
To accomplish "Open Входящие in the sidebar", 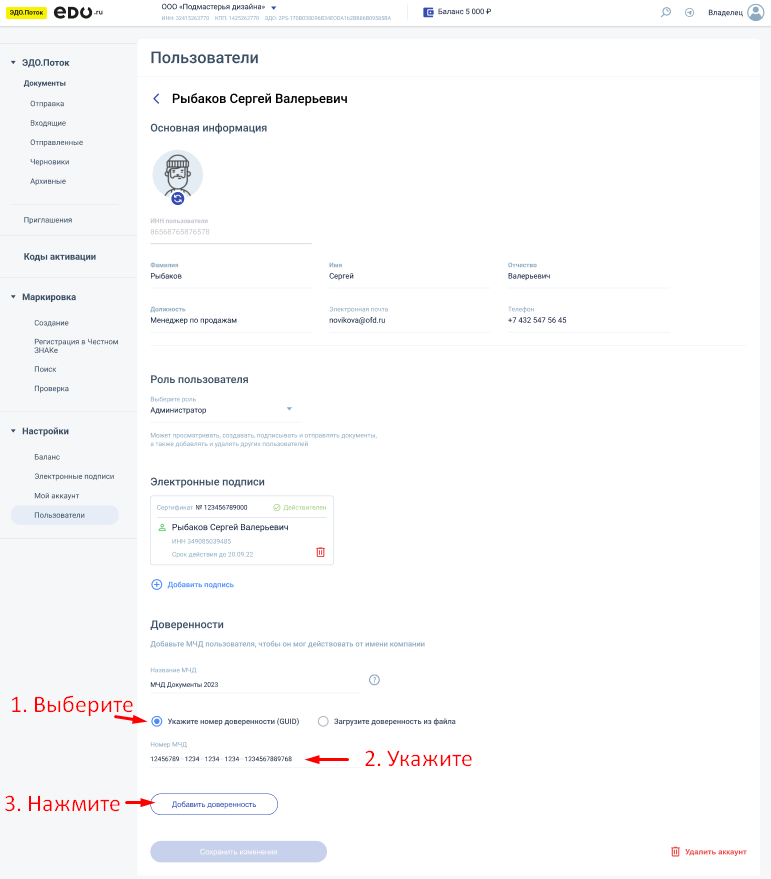I will coord(48,123).
